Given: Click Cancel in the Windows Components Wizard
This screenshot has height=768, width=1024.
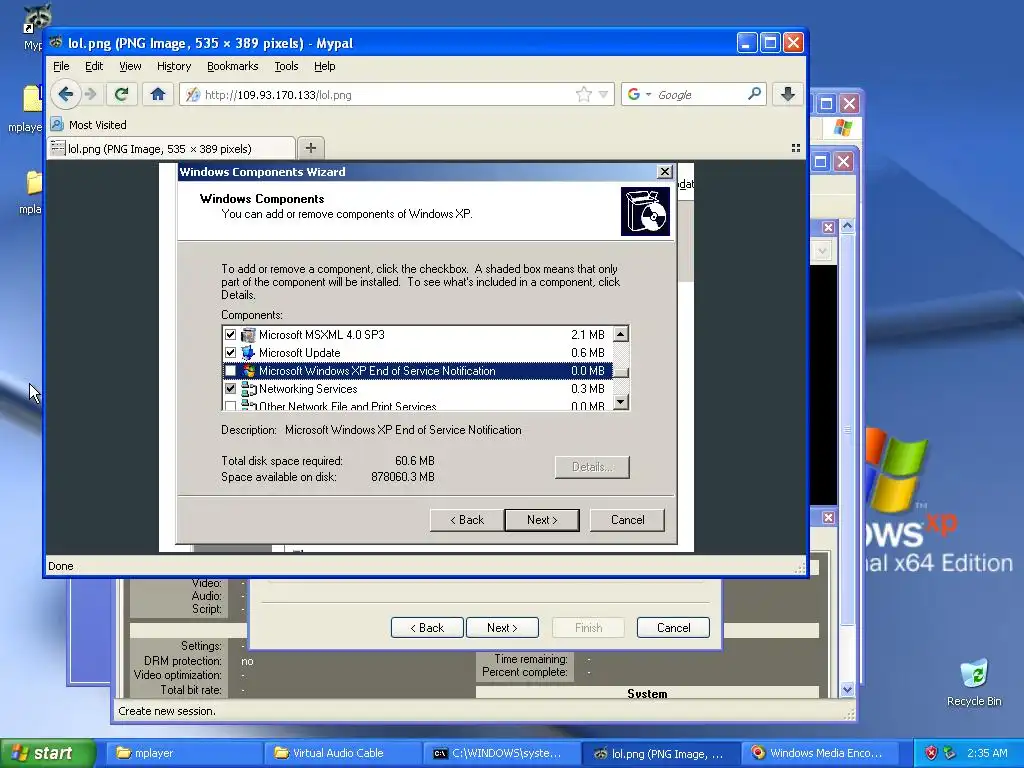Looking at the screenshot, I should pyautogui.click(x=628, y=520).
